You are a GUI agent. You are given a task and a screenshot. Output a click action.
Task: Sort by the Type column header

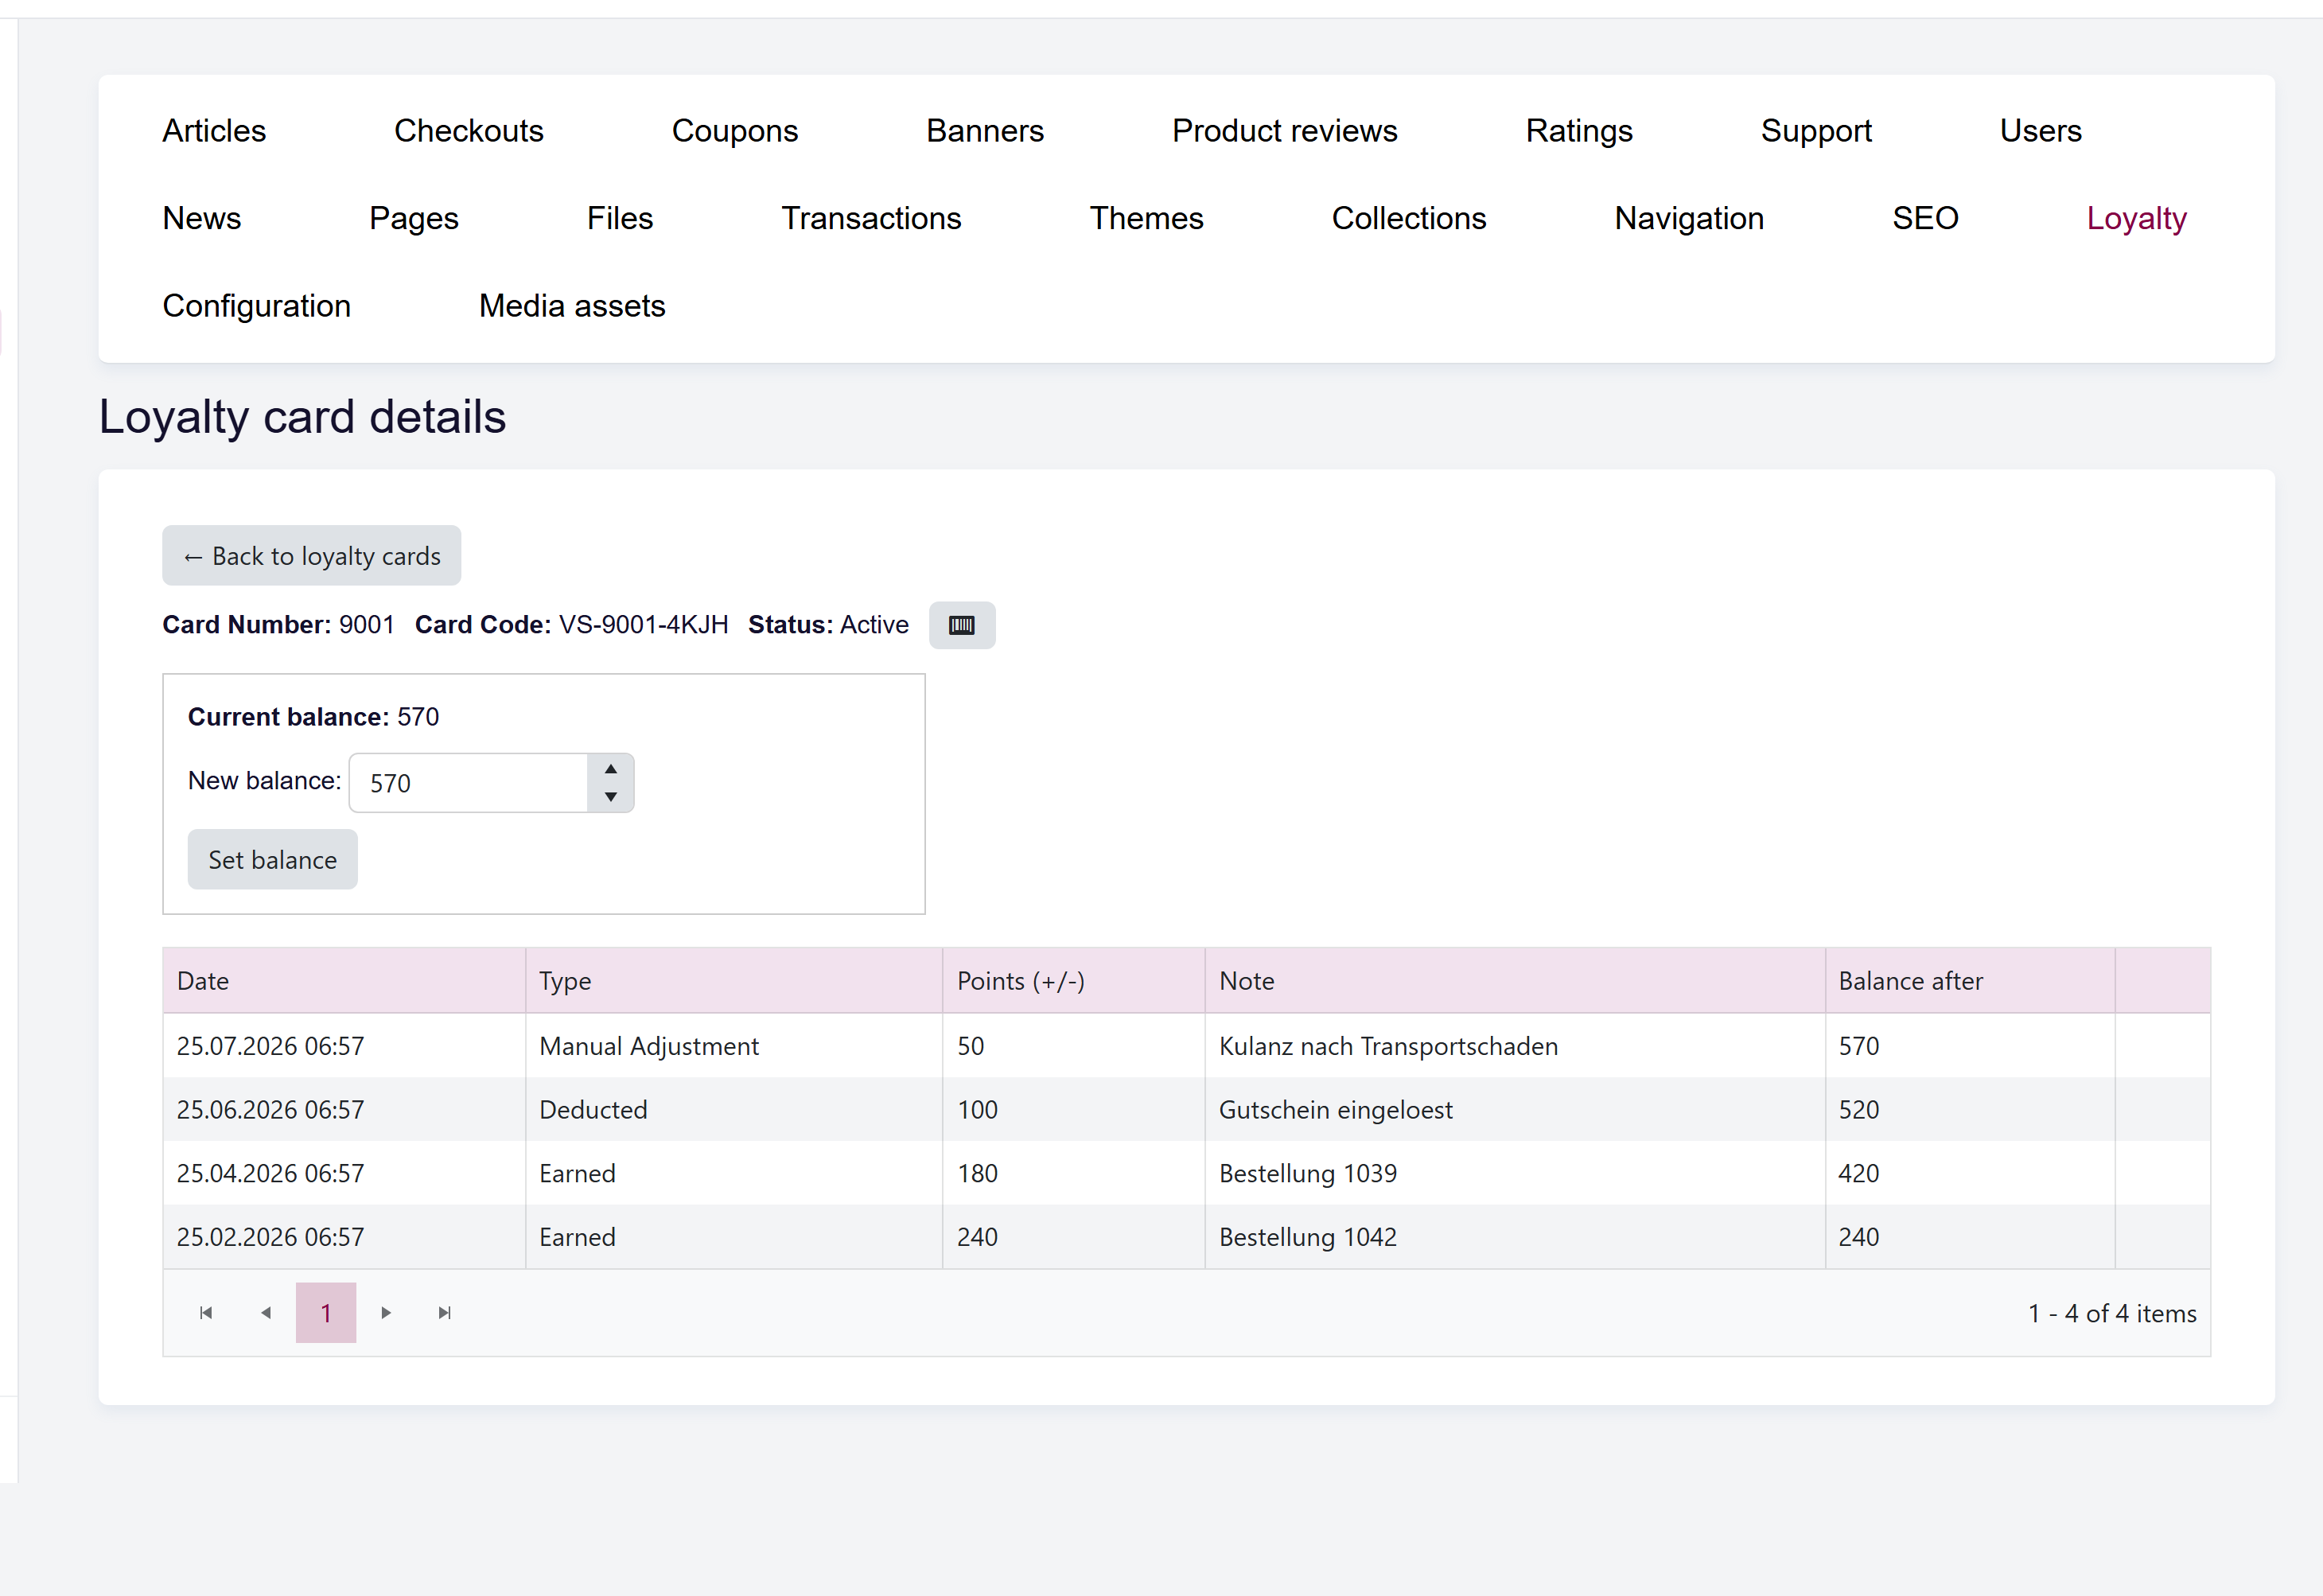click(x=734, y=981)
